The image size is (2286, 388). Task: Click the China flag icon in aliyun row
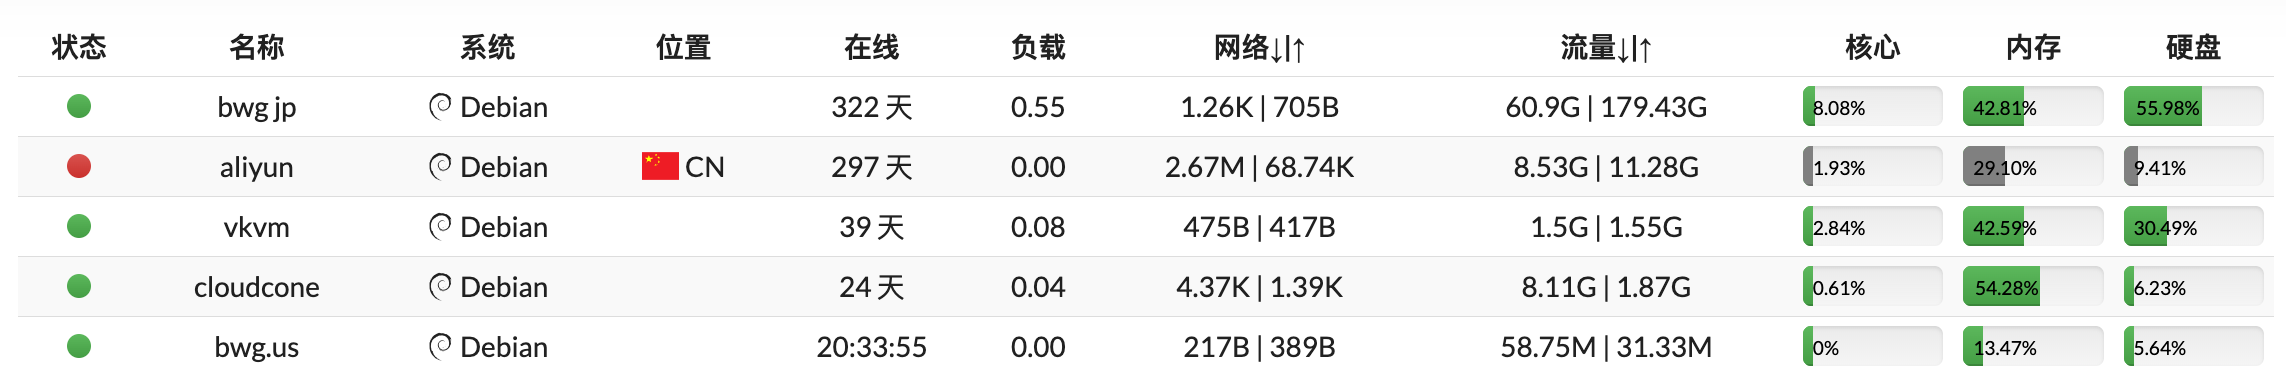[x=660, y=166]
